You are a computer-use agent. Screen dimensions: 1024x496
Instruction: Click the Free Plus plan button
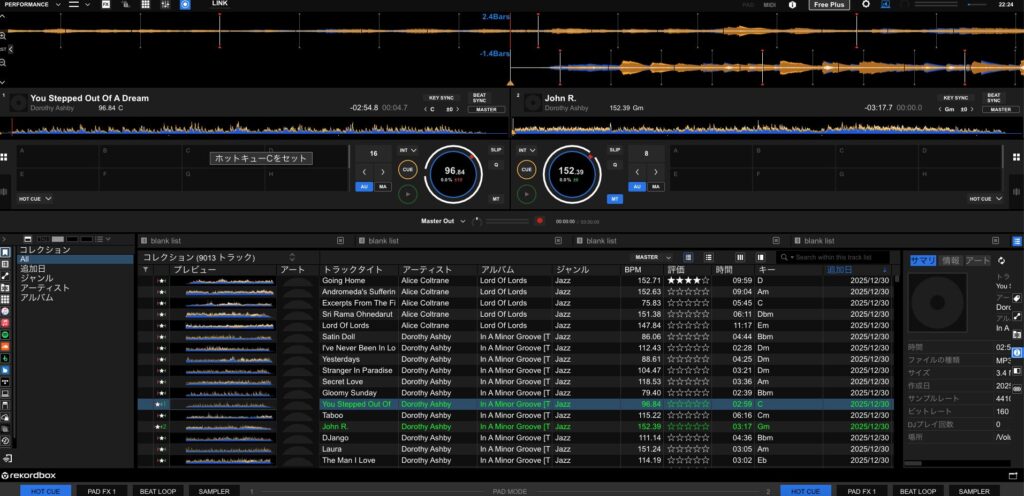(x=829, y=5)
